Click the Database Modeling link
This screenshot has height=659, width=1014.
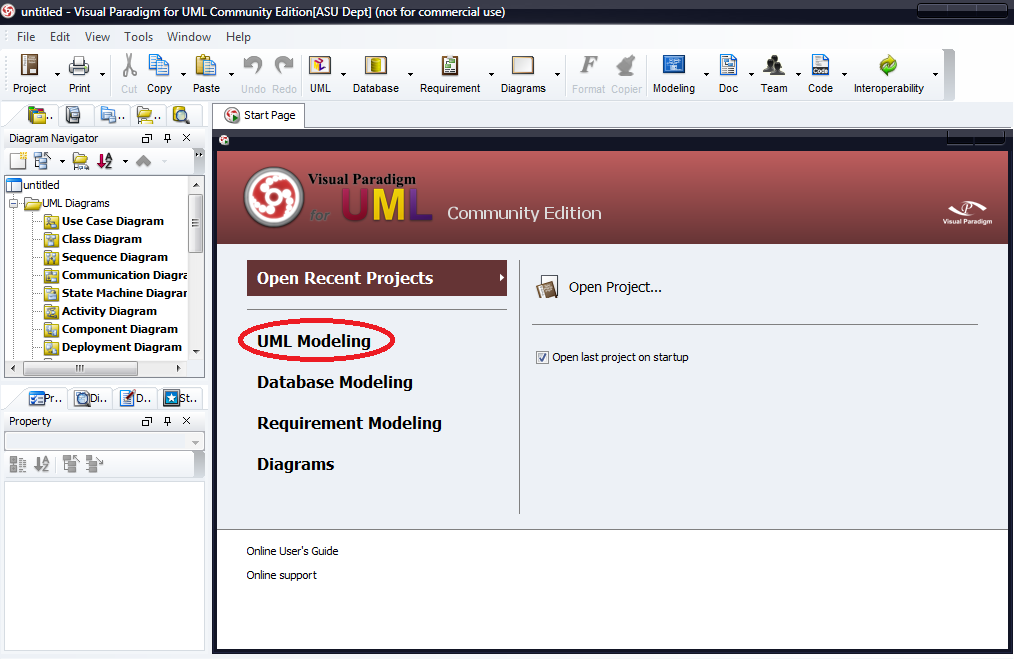coord(334,382)
